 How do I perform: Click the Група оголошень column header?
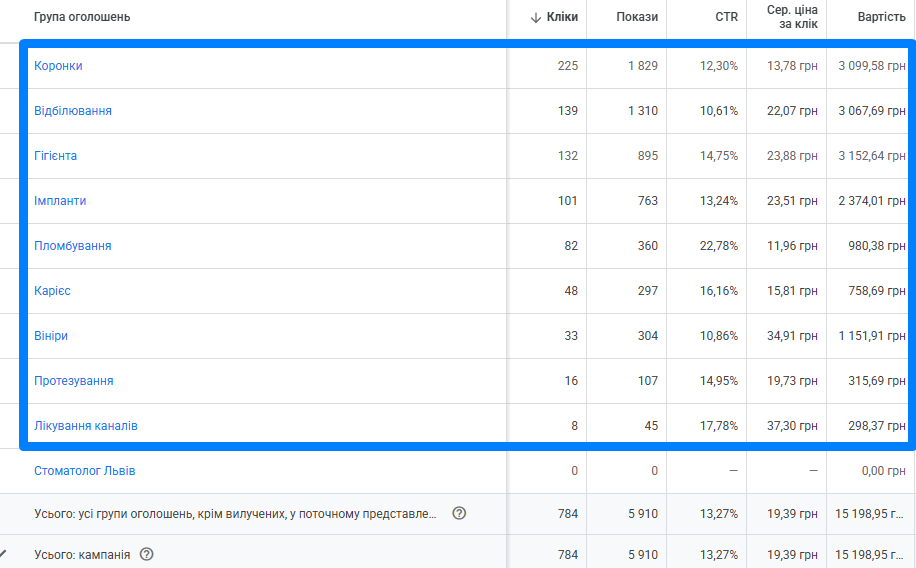[x=82, y=17]
